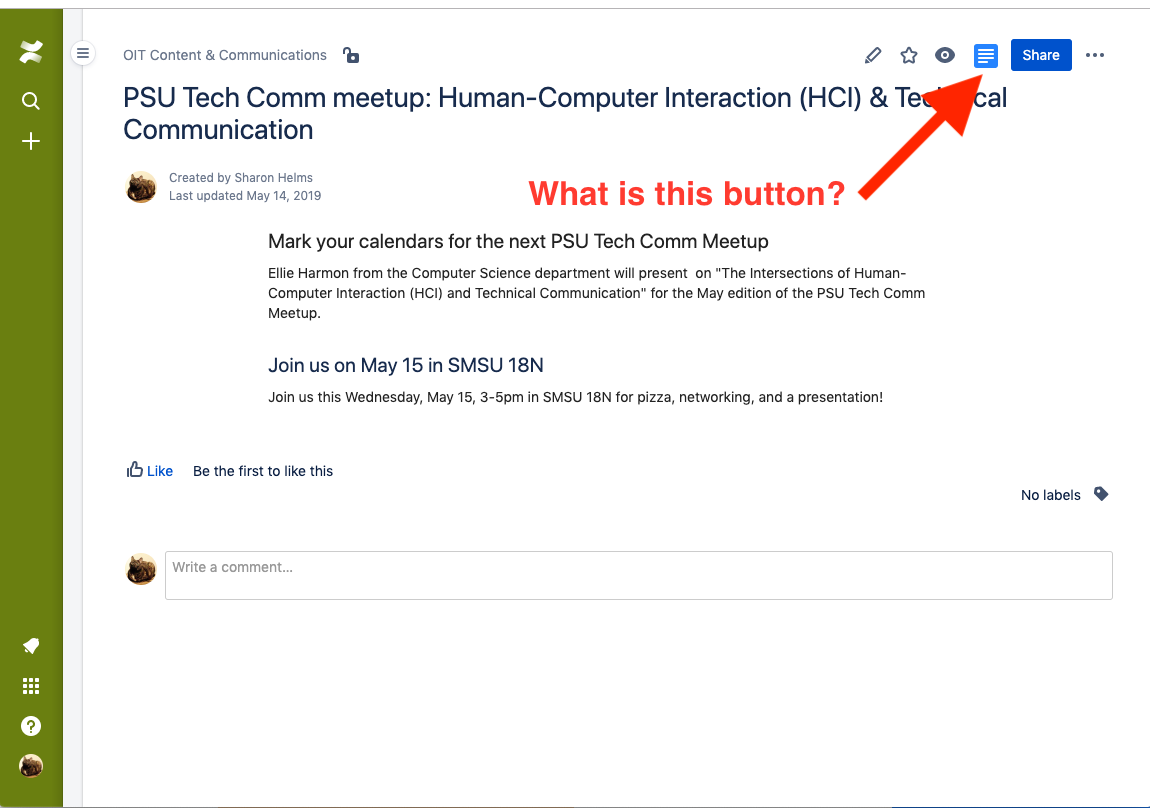Open notifications bell in sidebar

coord(31,646)
